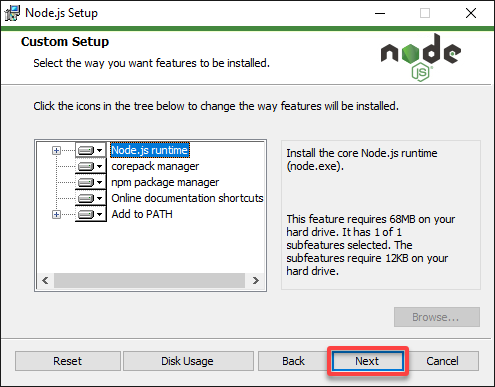Close the Node.js Setup window
Image resolution: width=495 pixels, height=387 pixels.
click(x=471, y=13)
